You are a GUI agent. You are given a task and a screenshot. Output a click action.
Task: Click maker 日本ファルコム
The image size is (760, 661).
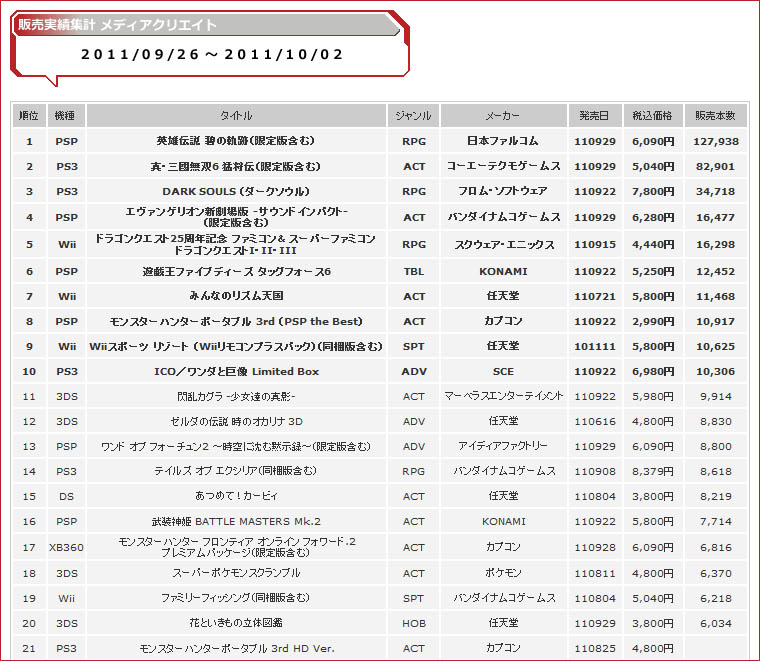click(x=503, y=141)
